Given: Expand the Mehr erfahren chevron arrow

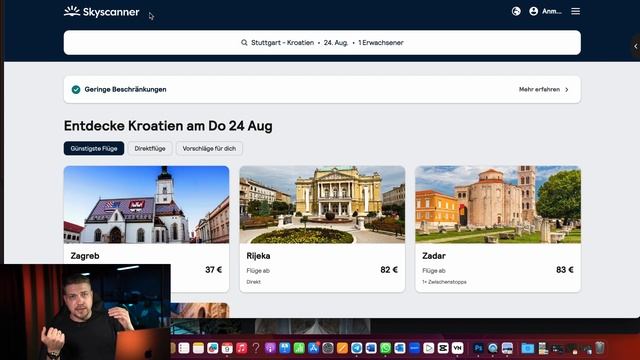Looking at the screenshot, I should click(x=567, y=89).
